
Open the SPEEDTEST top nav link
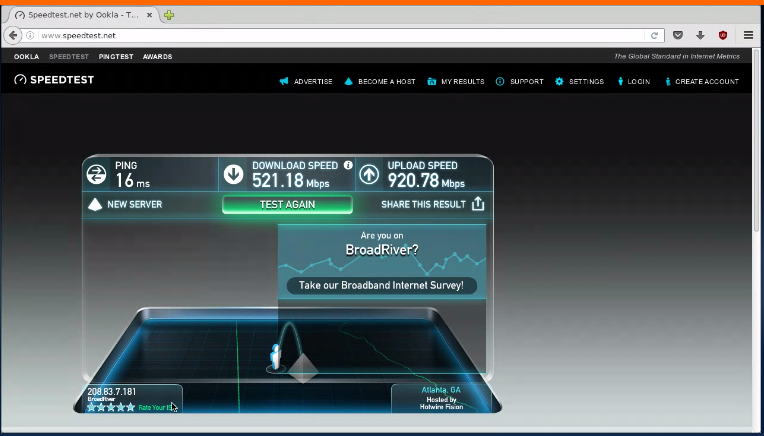click(x=69, y=57)
